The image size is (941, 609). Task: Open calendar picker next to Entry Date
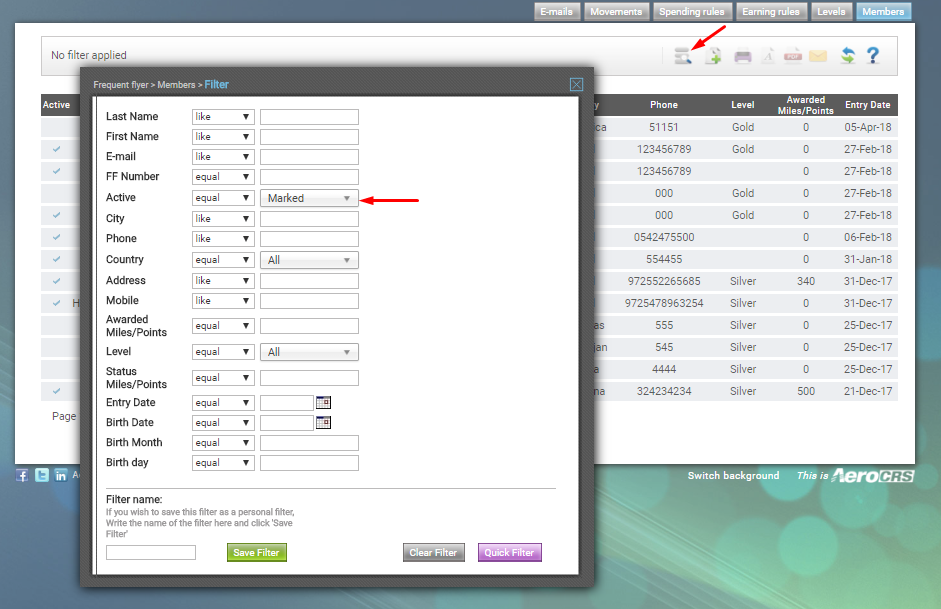pos(323,402)
